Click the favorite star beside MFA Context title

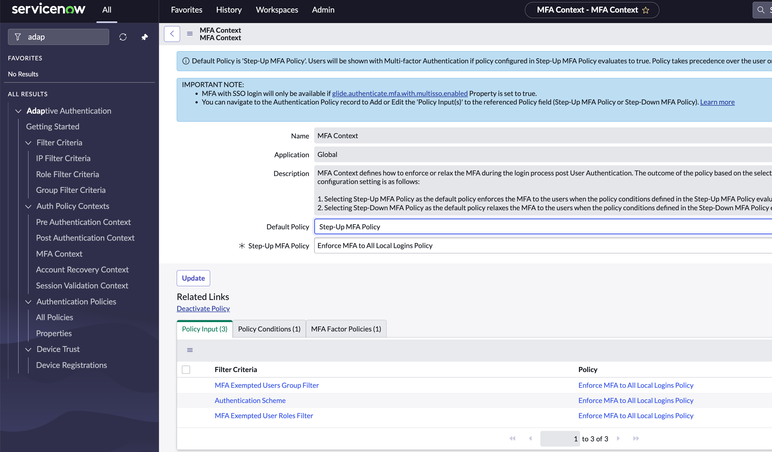[x=645, y=10]
